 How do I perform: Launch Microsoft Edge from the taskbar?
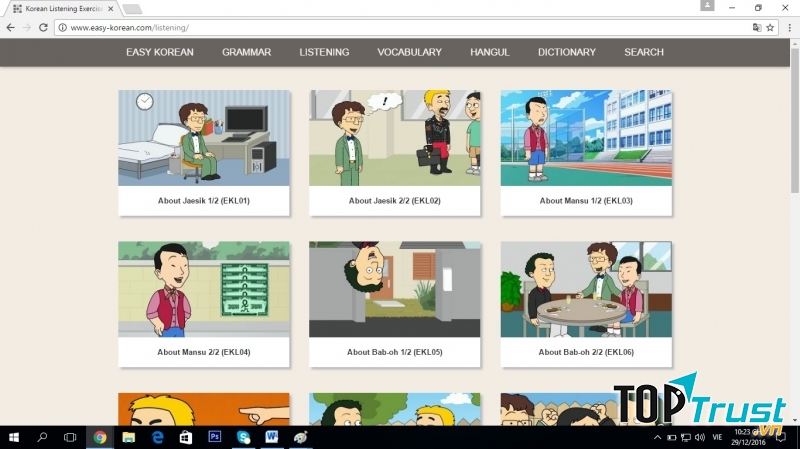tap(158, 437)
